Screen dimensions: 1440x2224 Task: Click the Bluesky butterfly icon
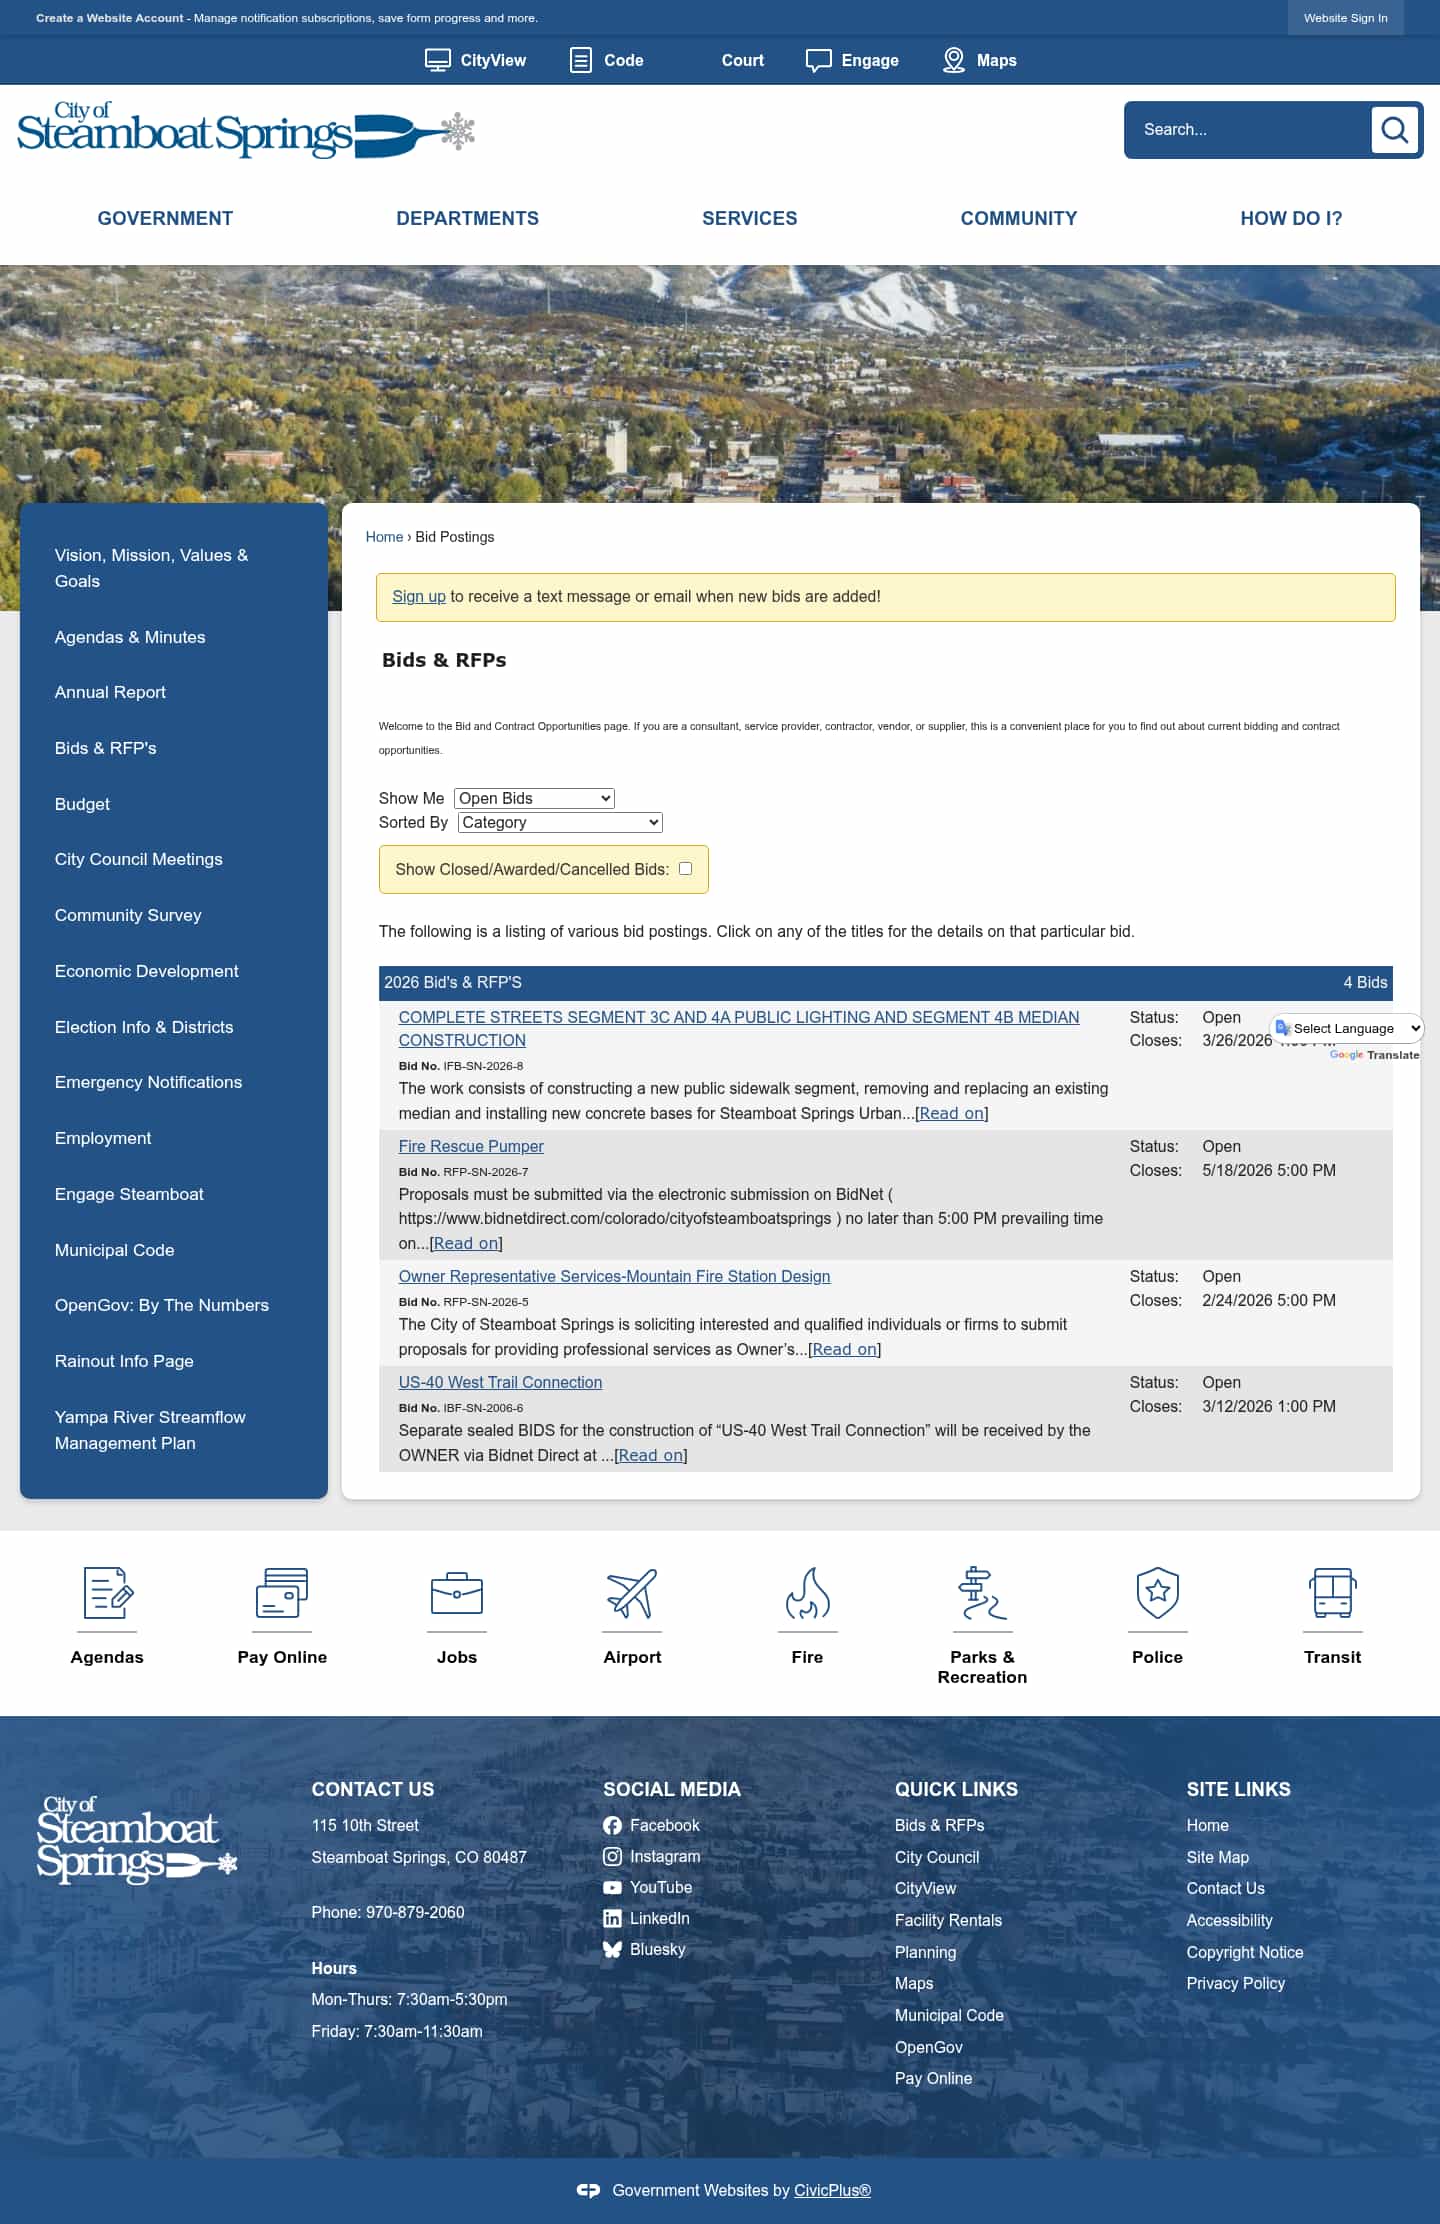[612, 1949]
